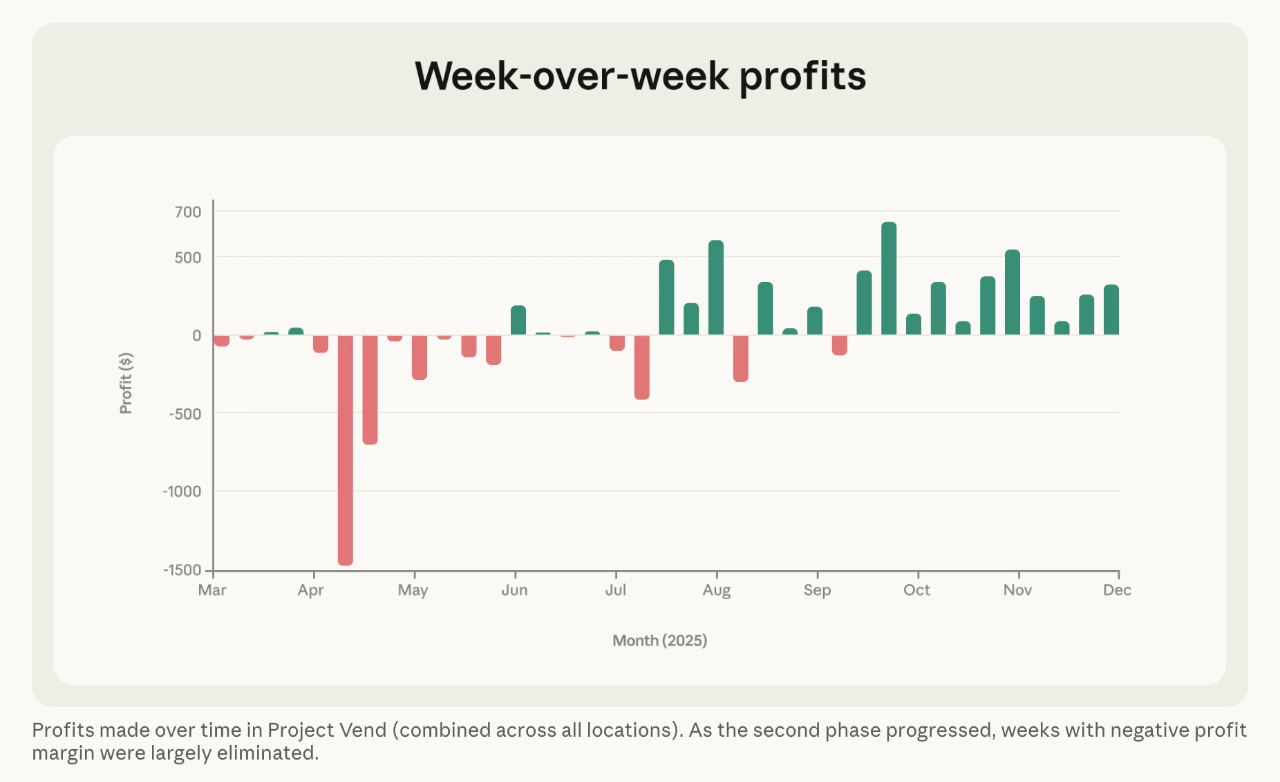Click the chart title "Week-over-week profits"

pyautogui.click(x=640, y=76)
